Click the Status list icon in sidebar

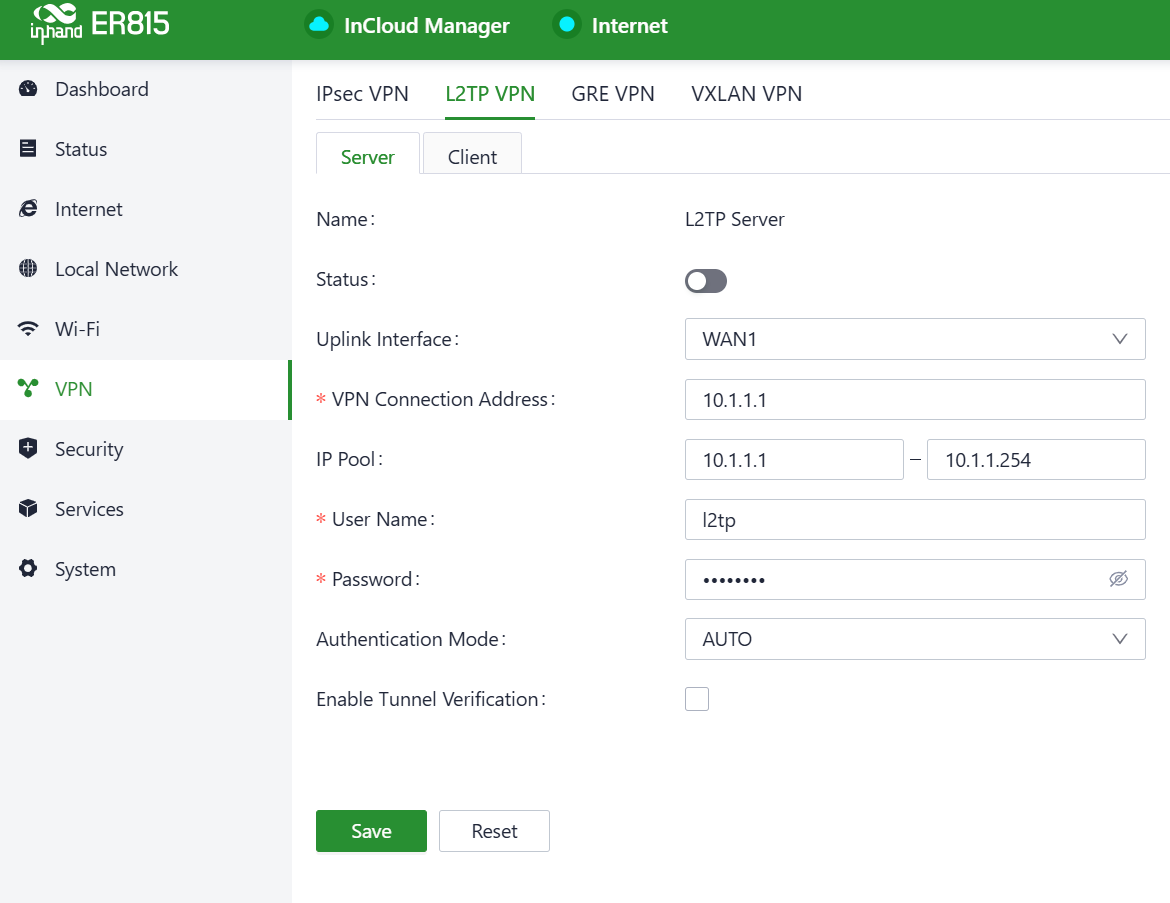[28, 149]
